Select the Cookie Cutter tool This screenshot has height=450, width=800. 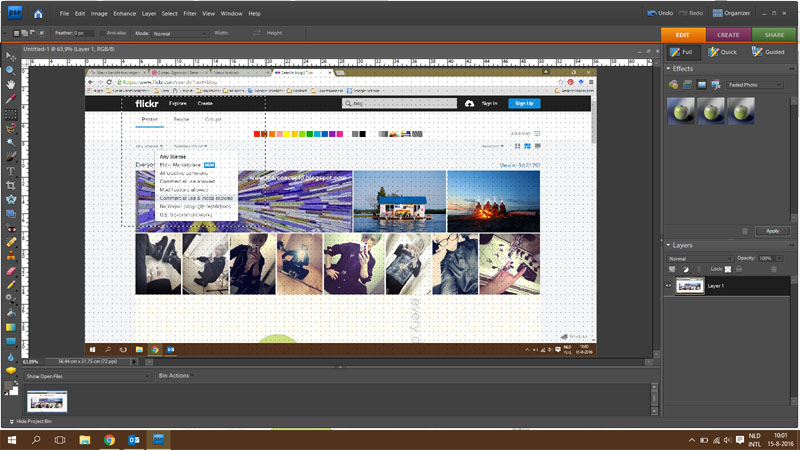pos(11,200)
